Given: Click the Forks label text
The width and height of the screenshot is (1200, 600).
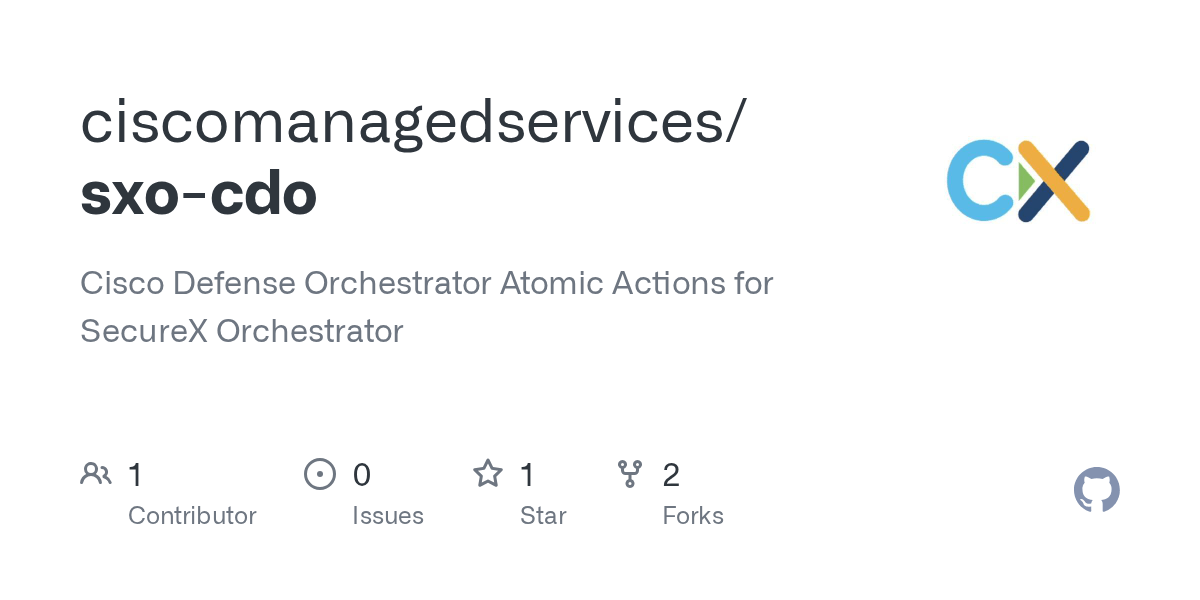Looking at the screenshot, I should pos(693,516).
